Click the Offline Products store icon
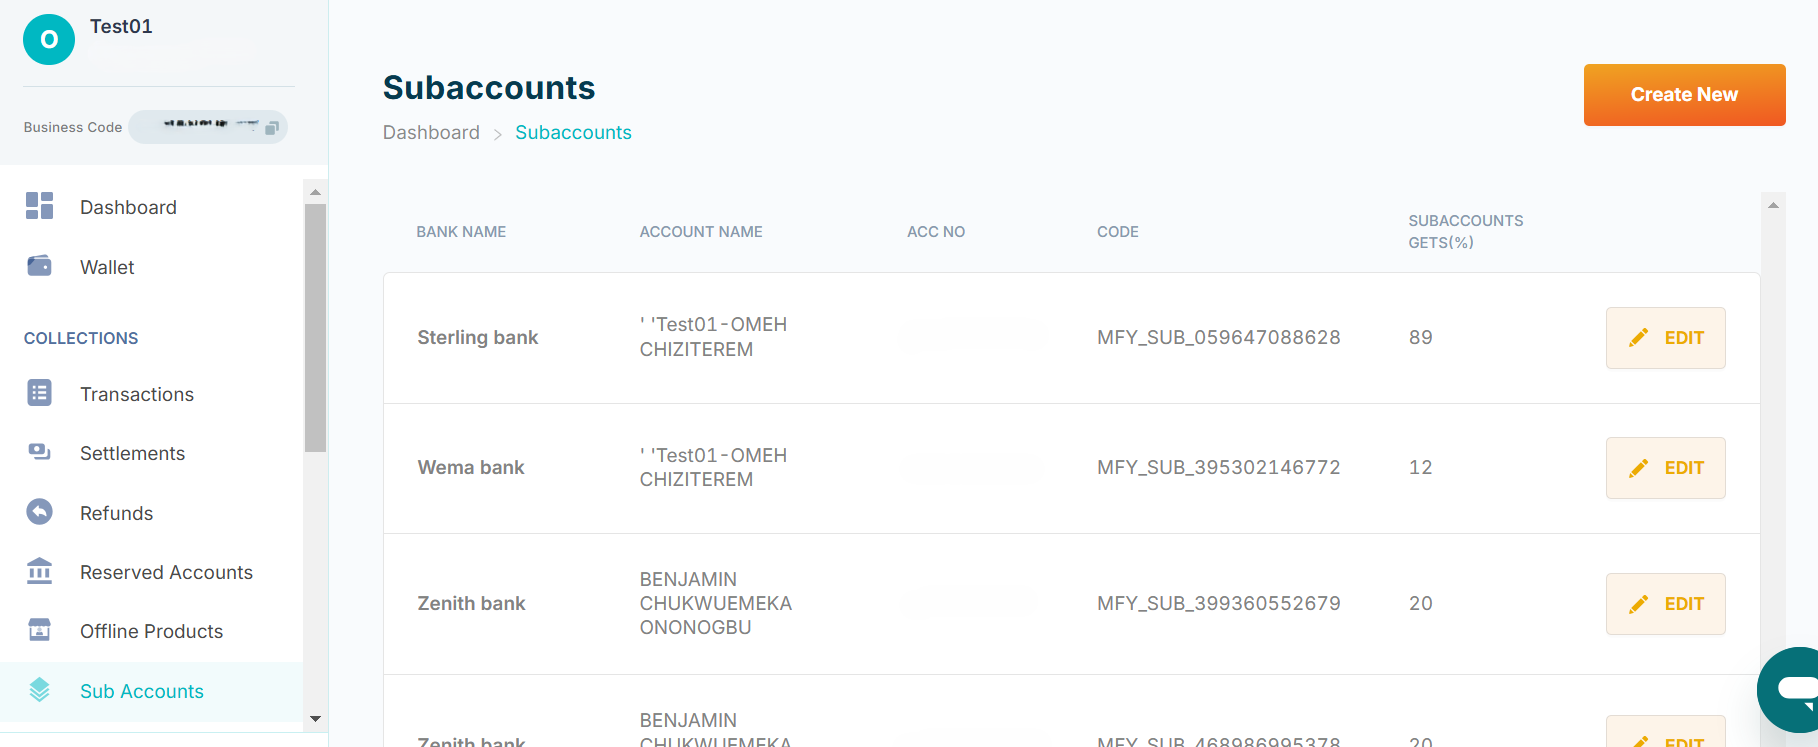Image resolution: width=1818 pixels, height=747 pixels. 39,630
